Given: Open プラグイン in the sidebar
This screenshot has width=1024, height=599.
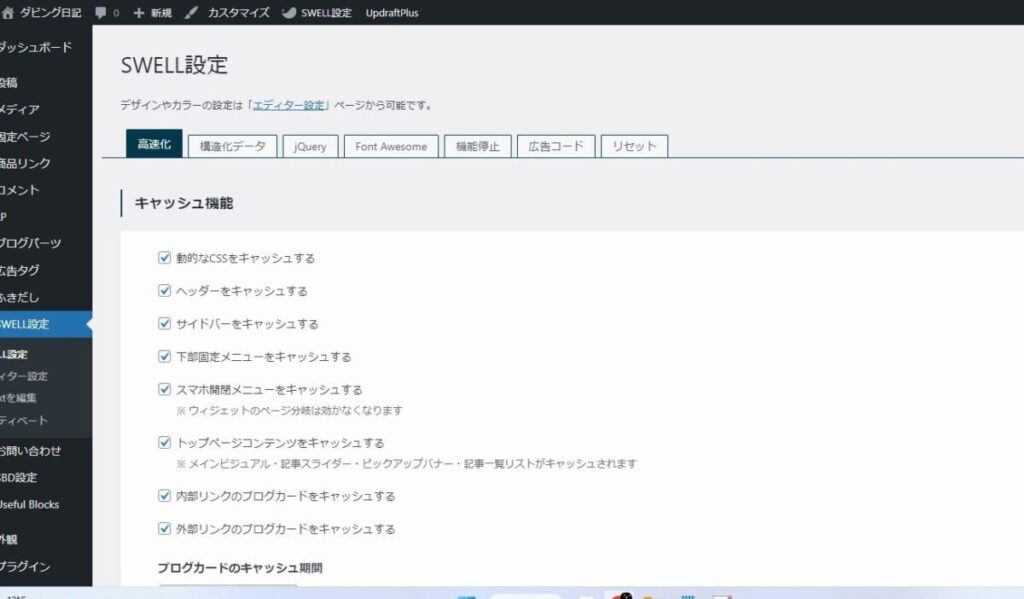Looking at the screenshot, I should [x=25, y=566].
